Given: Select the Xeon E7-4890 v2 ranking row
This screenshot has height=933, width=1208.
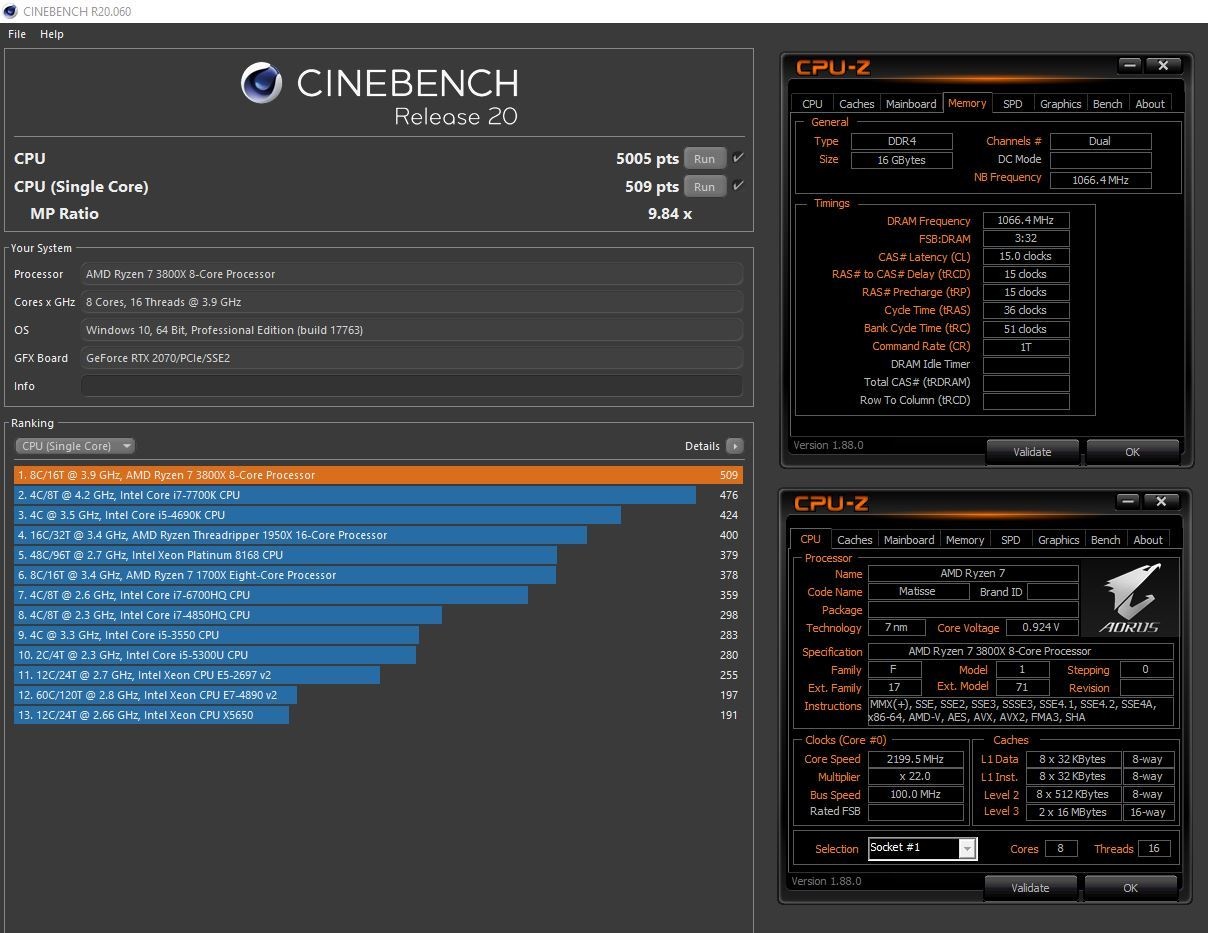Looking at the screenshot, I should [378, 695].
